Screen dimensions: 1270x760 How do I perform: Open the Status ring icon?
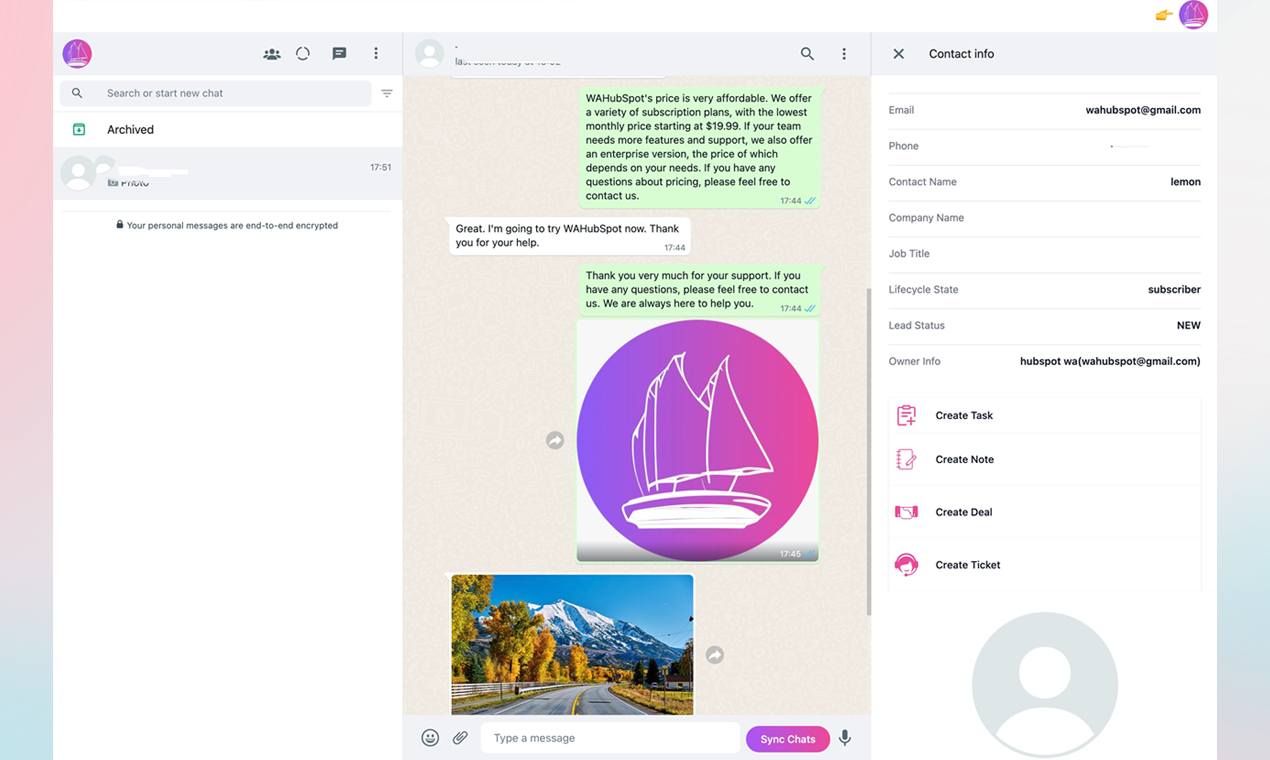[303, 54]
